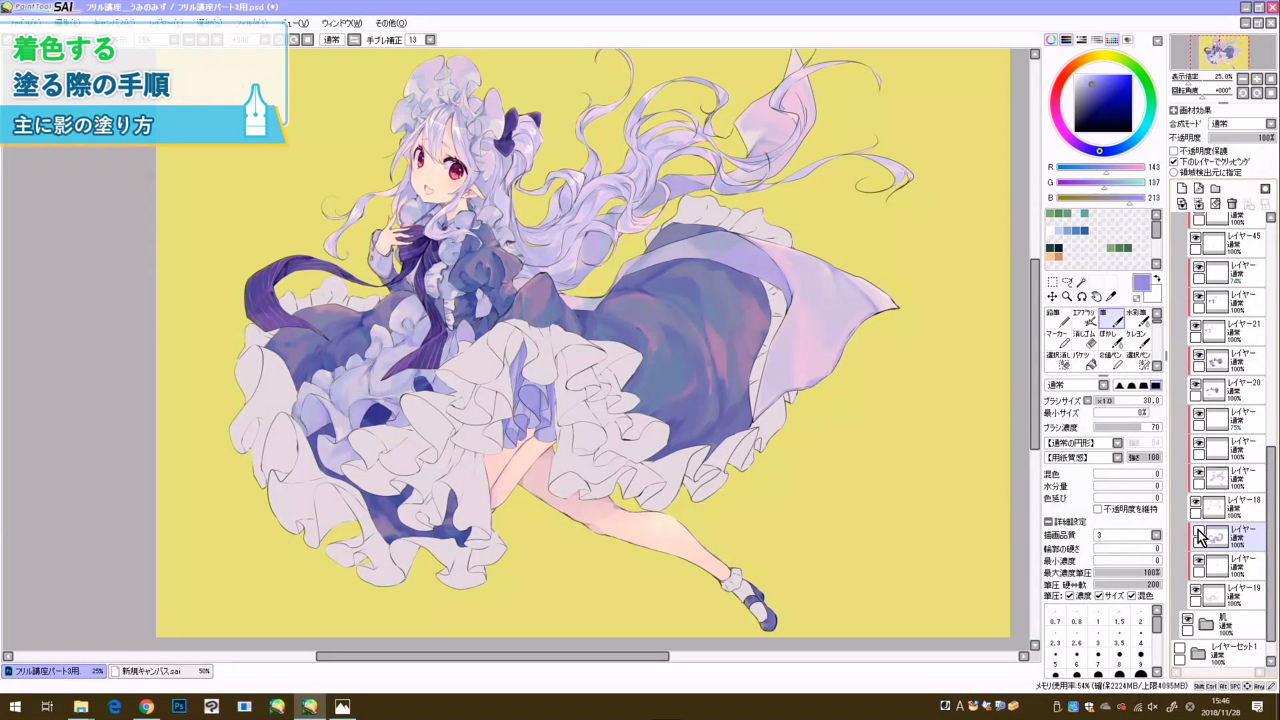Click the navigator canvas thumbnail
Screen dimensions: 1280x720
click(x=1223, y=52)
